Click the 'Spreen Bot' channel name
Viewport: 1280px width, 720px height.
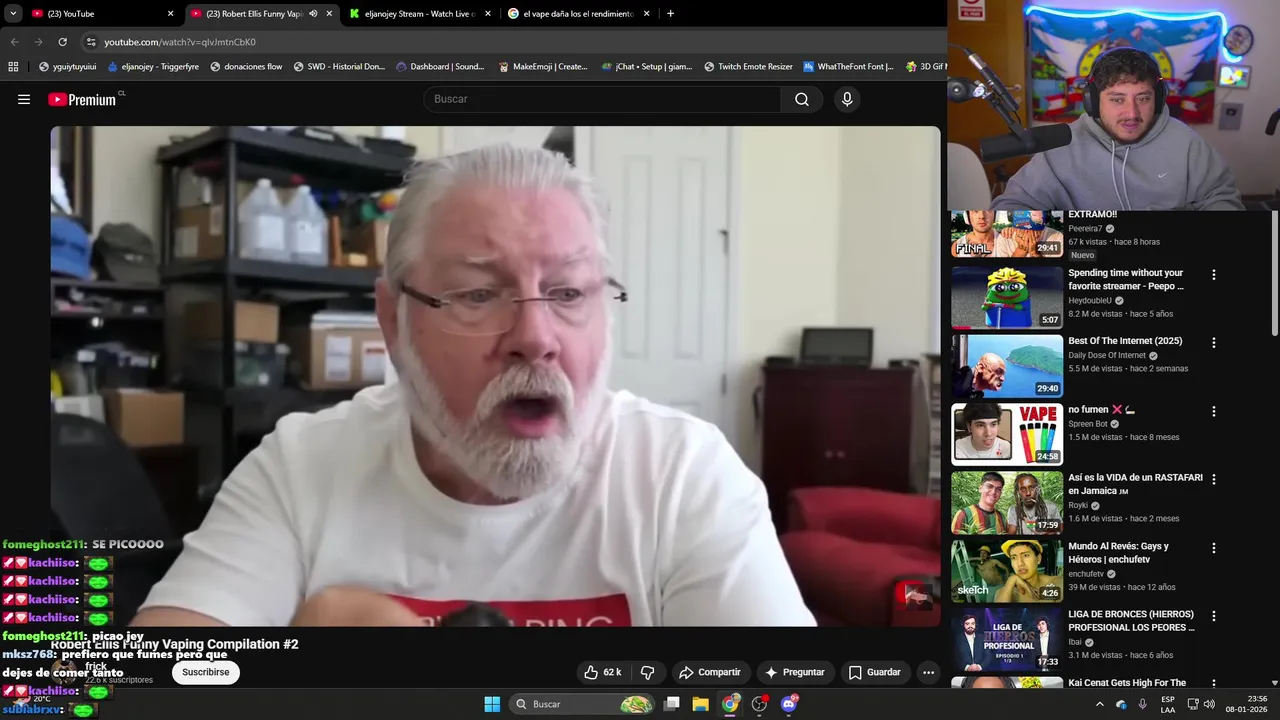(x=1087, y=424)
